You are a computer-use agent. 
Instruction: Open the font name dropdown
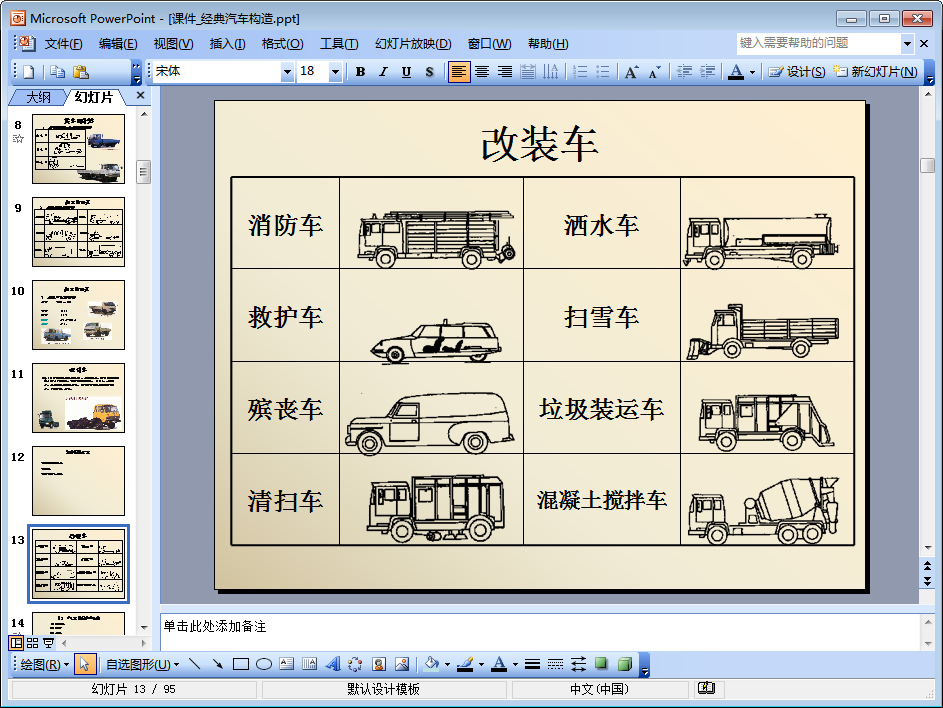click(288, 72)
